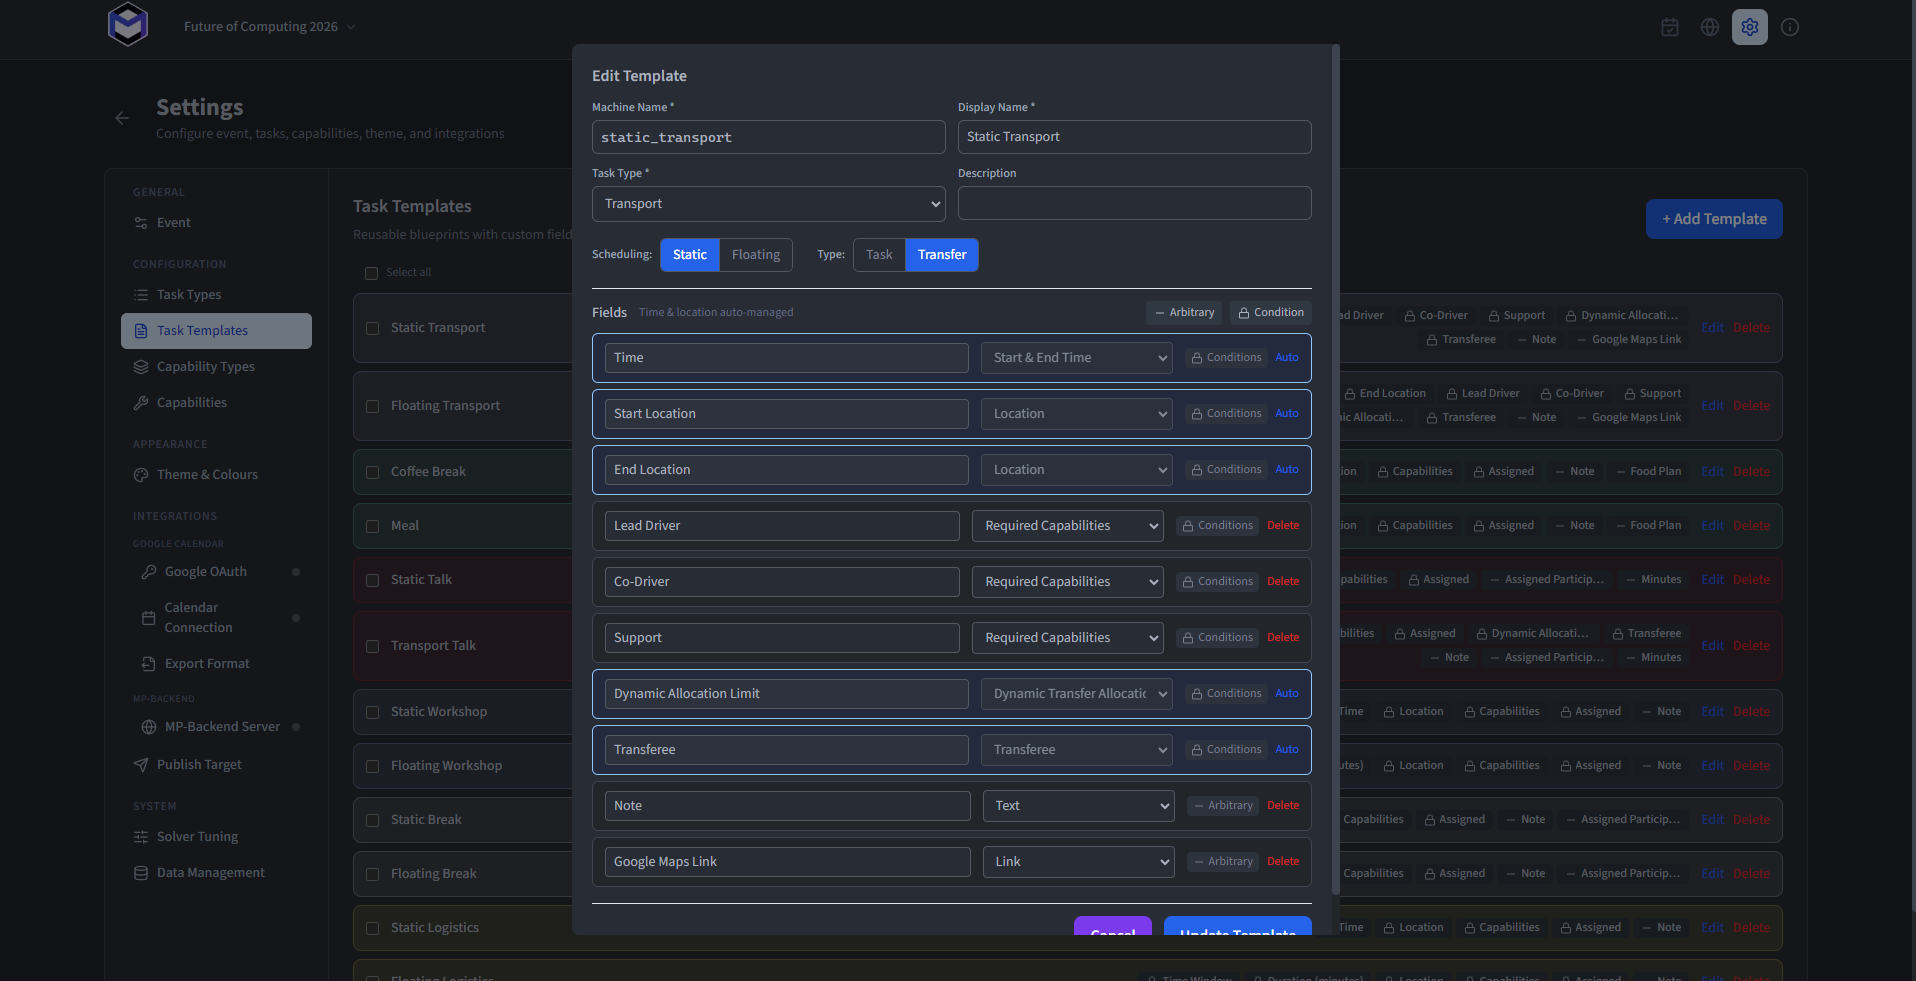Tick the Static Workshop template checkbox
This screenshot has width=1916, height=981.
click(373, 712)
